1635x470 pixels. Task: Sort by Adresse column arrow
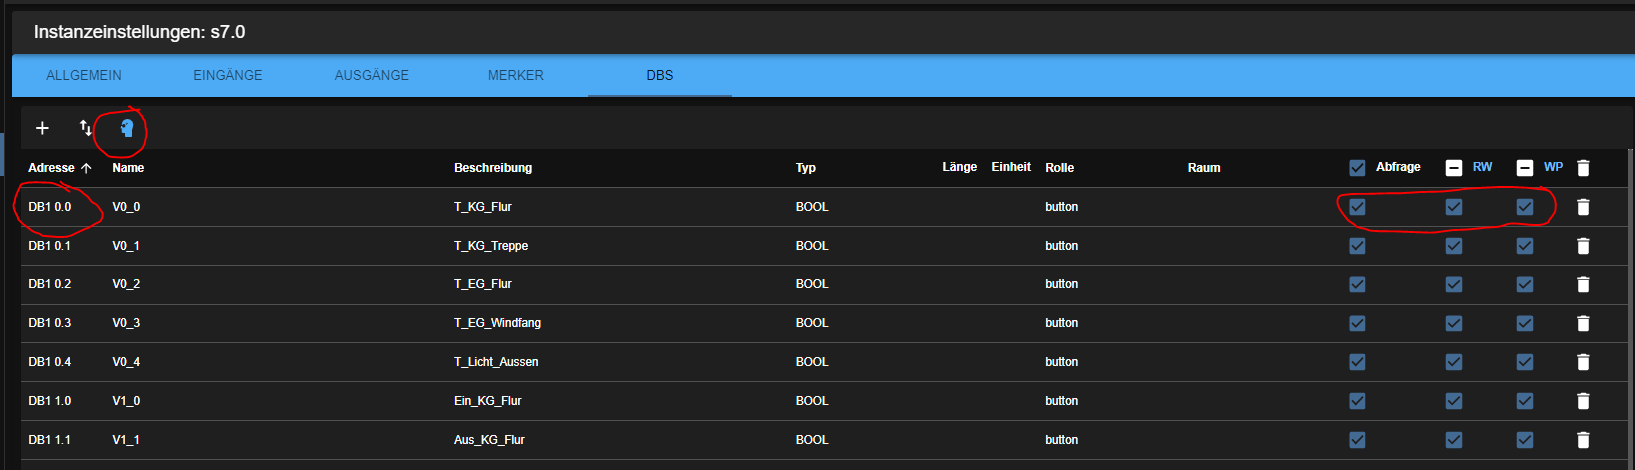click(x=86, y=168)
